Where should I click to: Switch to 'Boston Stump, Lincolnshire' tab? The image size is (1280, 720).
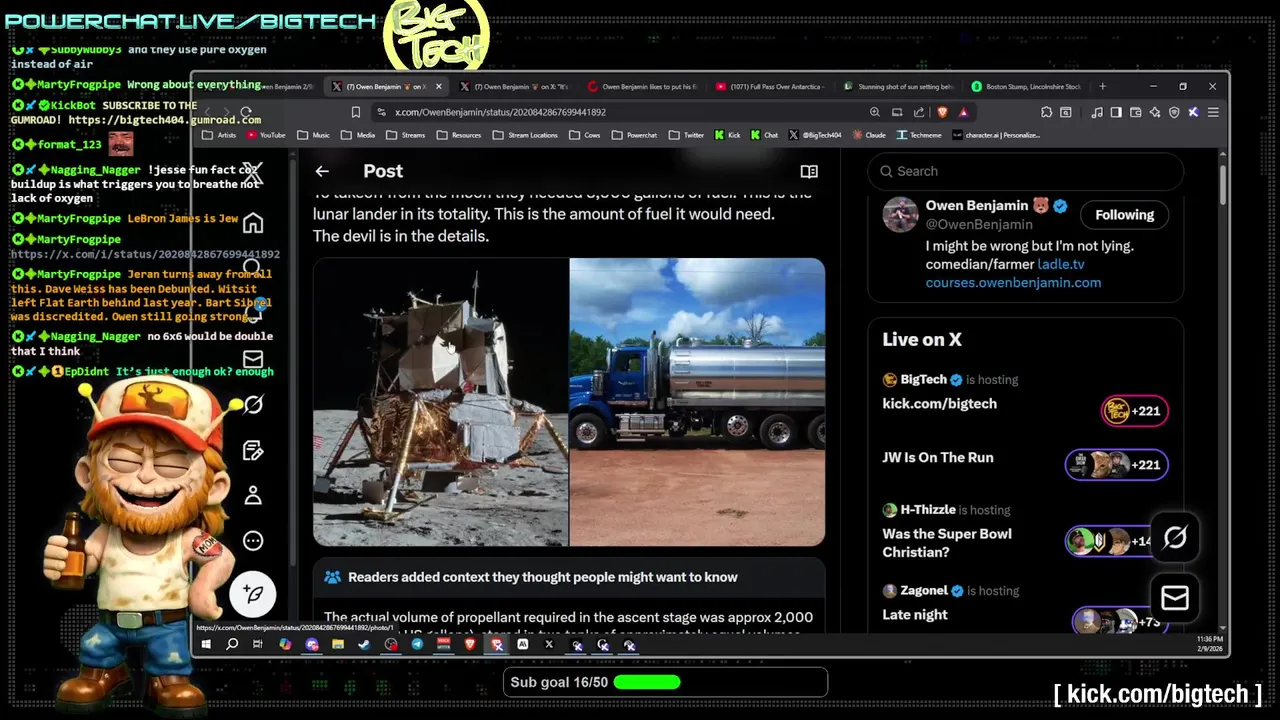click(x=1028, y=87)
